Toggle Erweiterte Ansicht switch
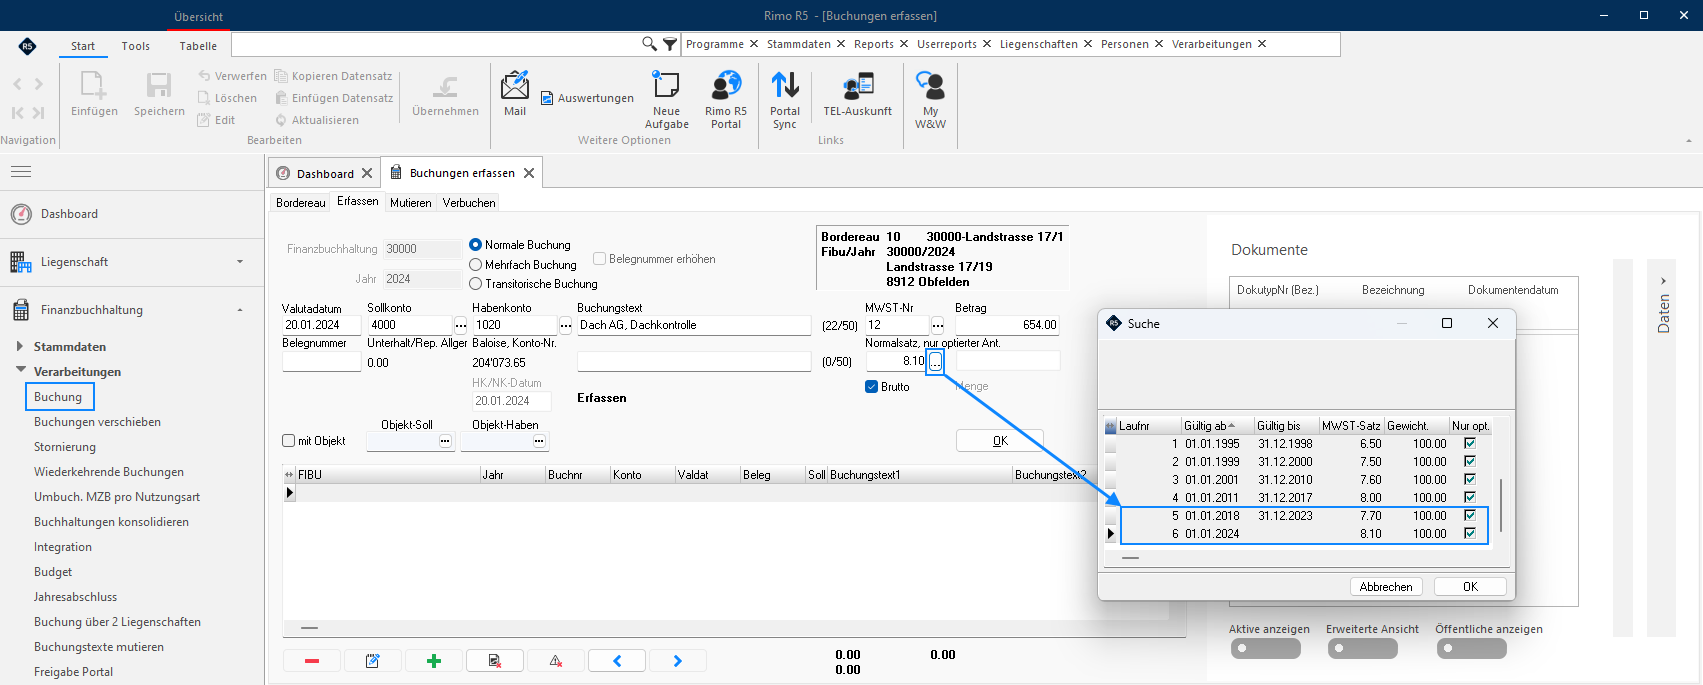1703x685 pixels. pos(1362,648)
